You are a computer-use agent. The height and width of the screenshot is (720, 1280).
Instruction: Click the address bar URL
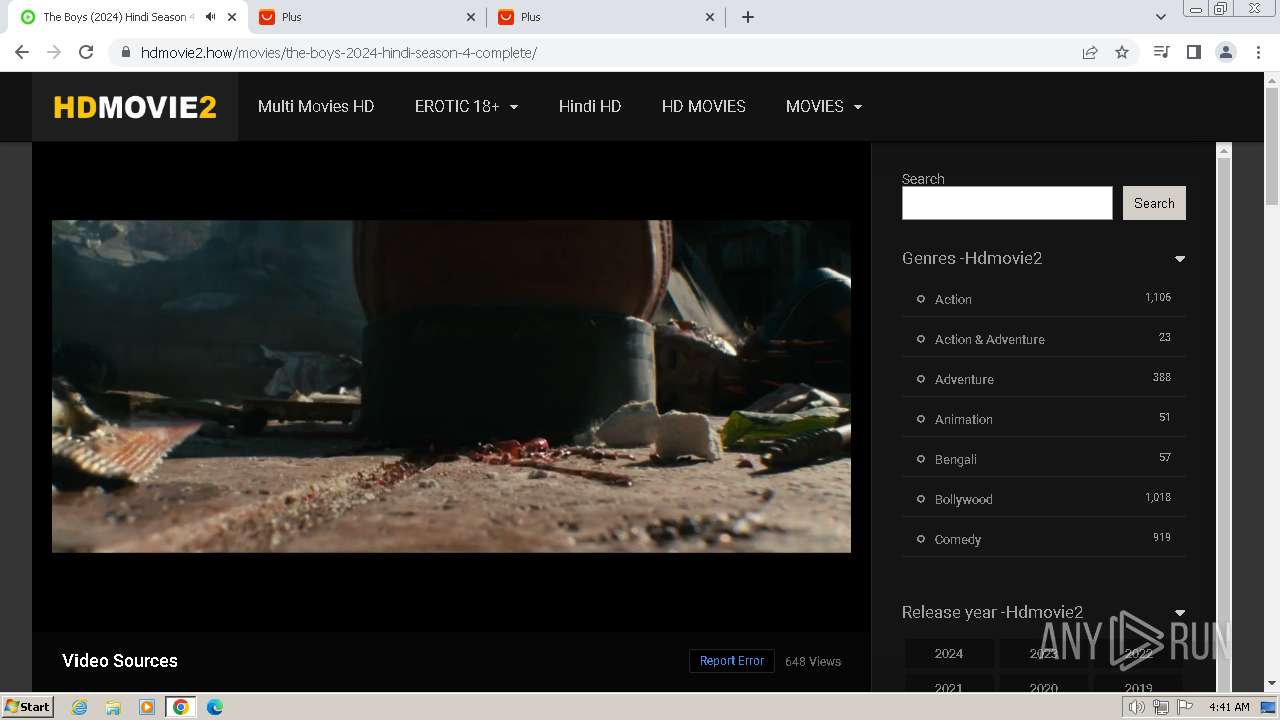tap(339, 53)
